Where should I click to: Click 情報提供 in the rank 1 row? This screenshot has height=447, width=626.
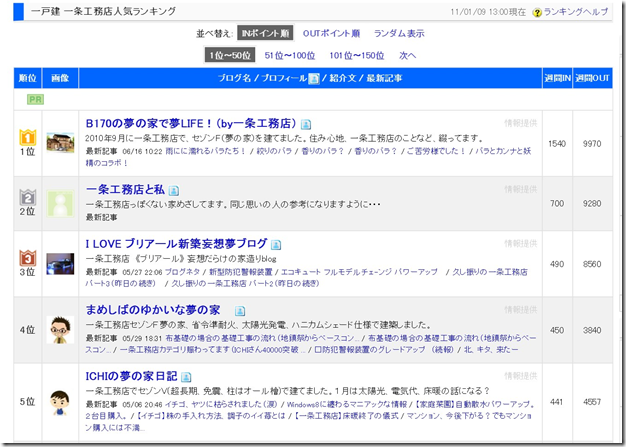(x=521, y=123)
